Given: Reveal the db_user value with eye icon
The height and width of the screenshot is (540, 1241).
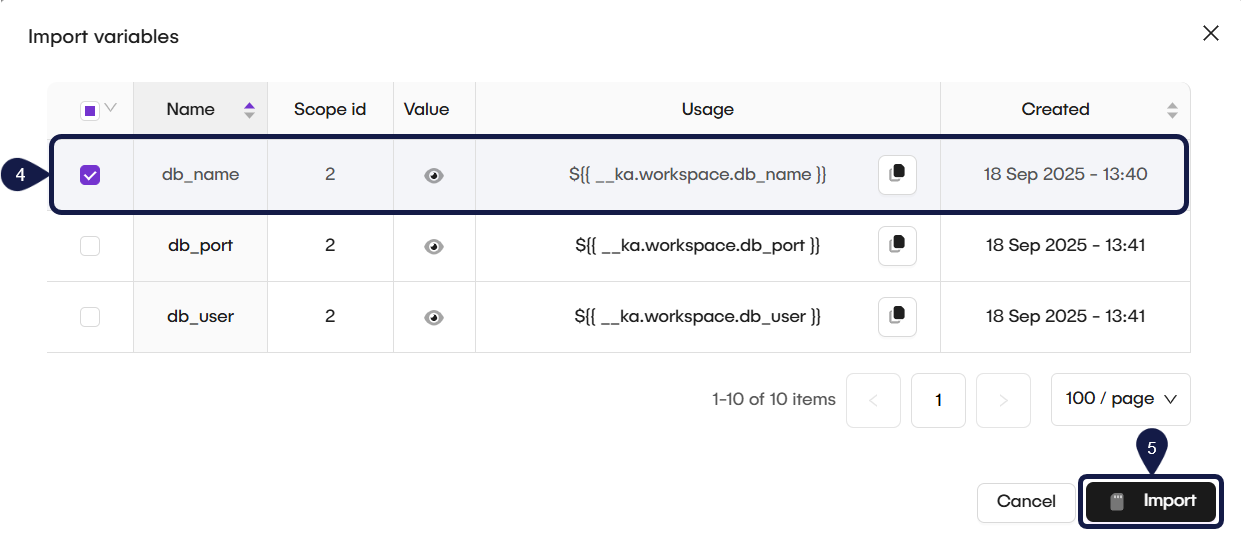Looking at the screenshot, I should 434,317.
